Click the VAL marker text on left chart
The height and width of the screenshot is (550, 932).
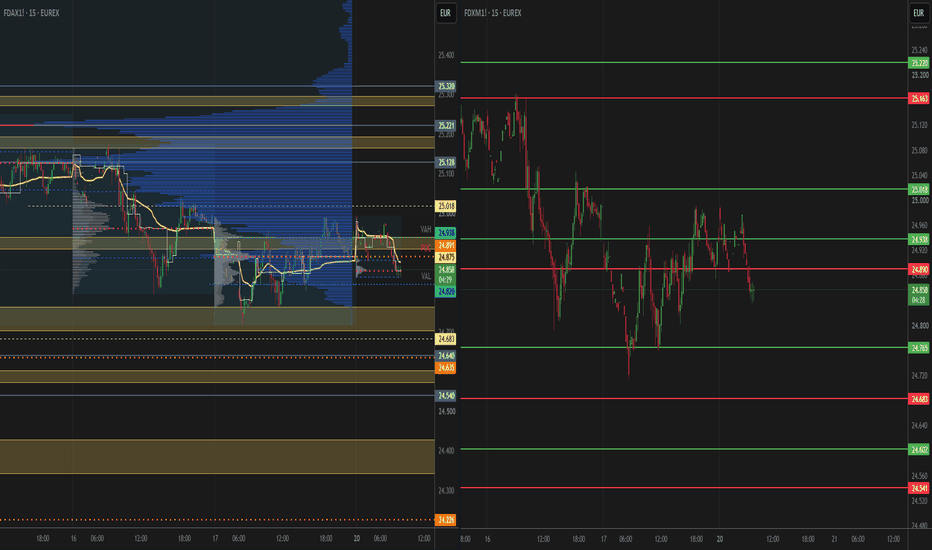pos(426,276)
